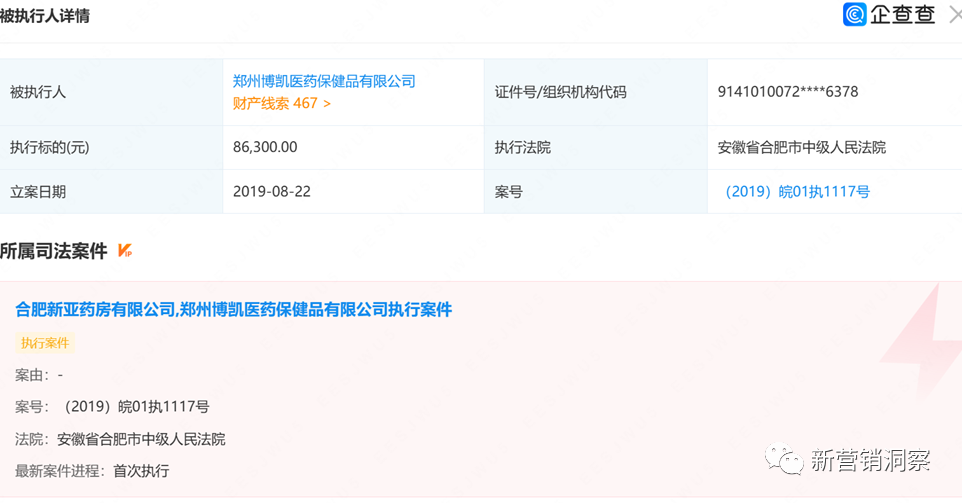Click the VIP badge beside 所属司法案件
962x503 pixels.
coord(125,250)
